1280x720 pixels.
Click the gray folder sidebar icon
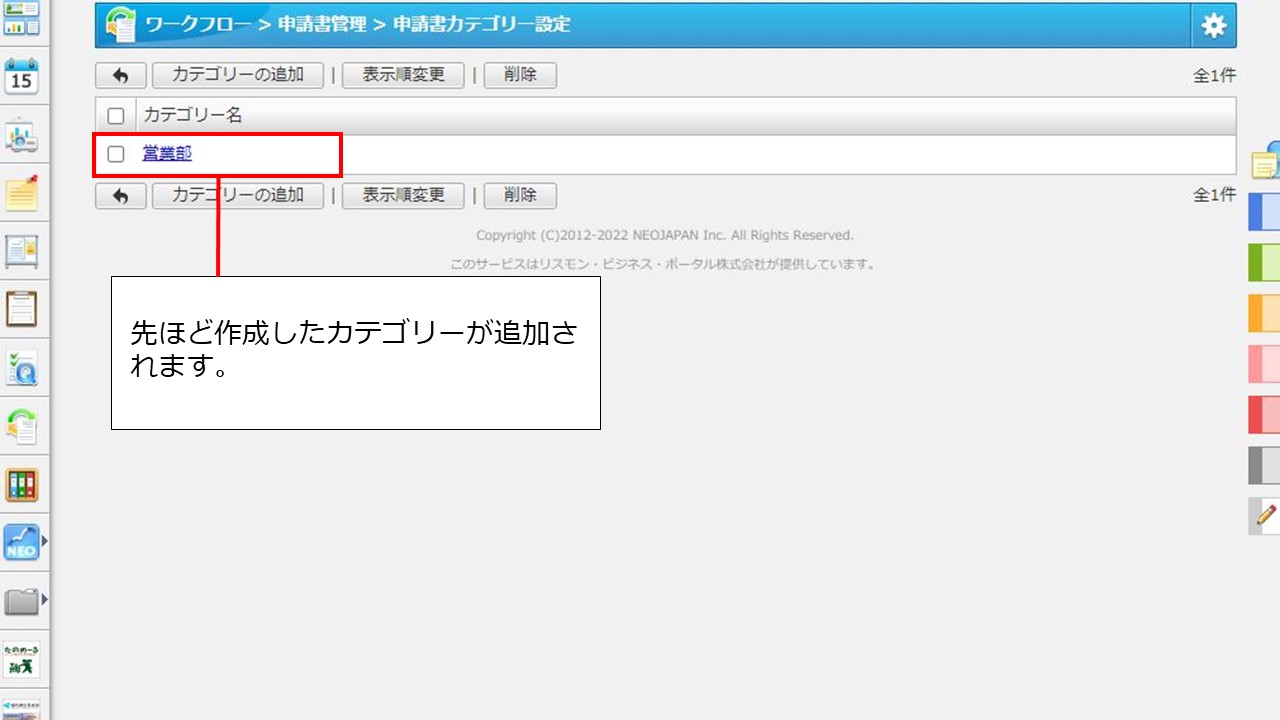click(x=20, y=601)
